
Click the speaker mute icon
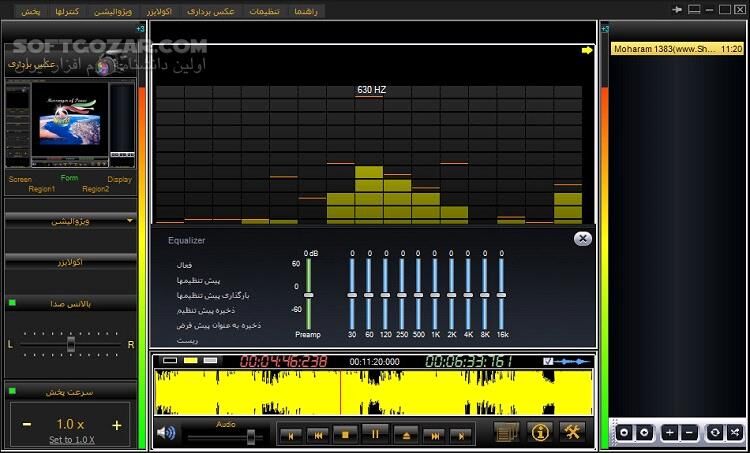(166, 433)
